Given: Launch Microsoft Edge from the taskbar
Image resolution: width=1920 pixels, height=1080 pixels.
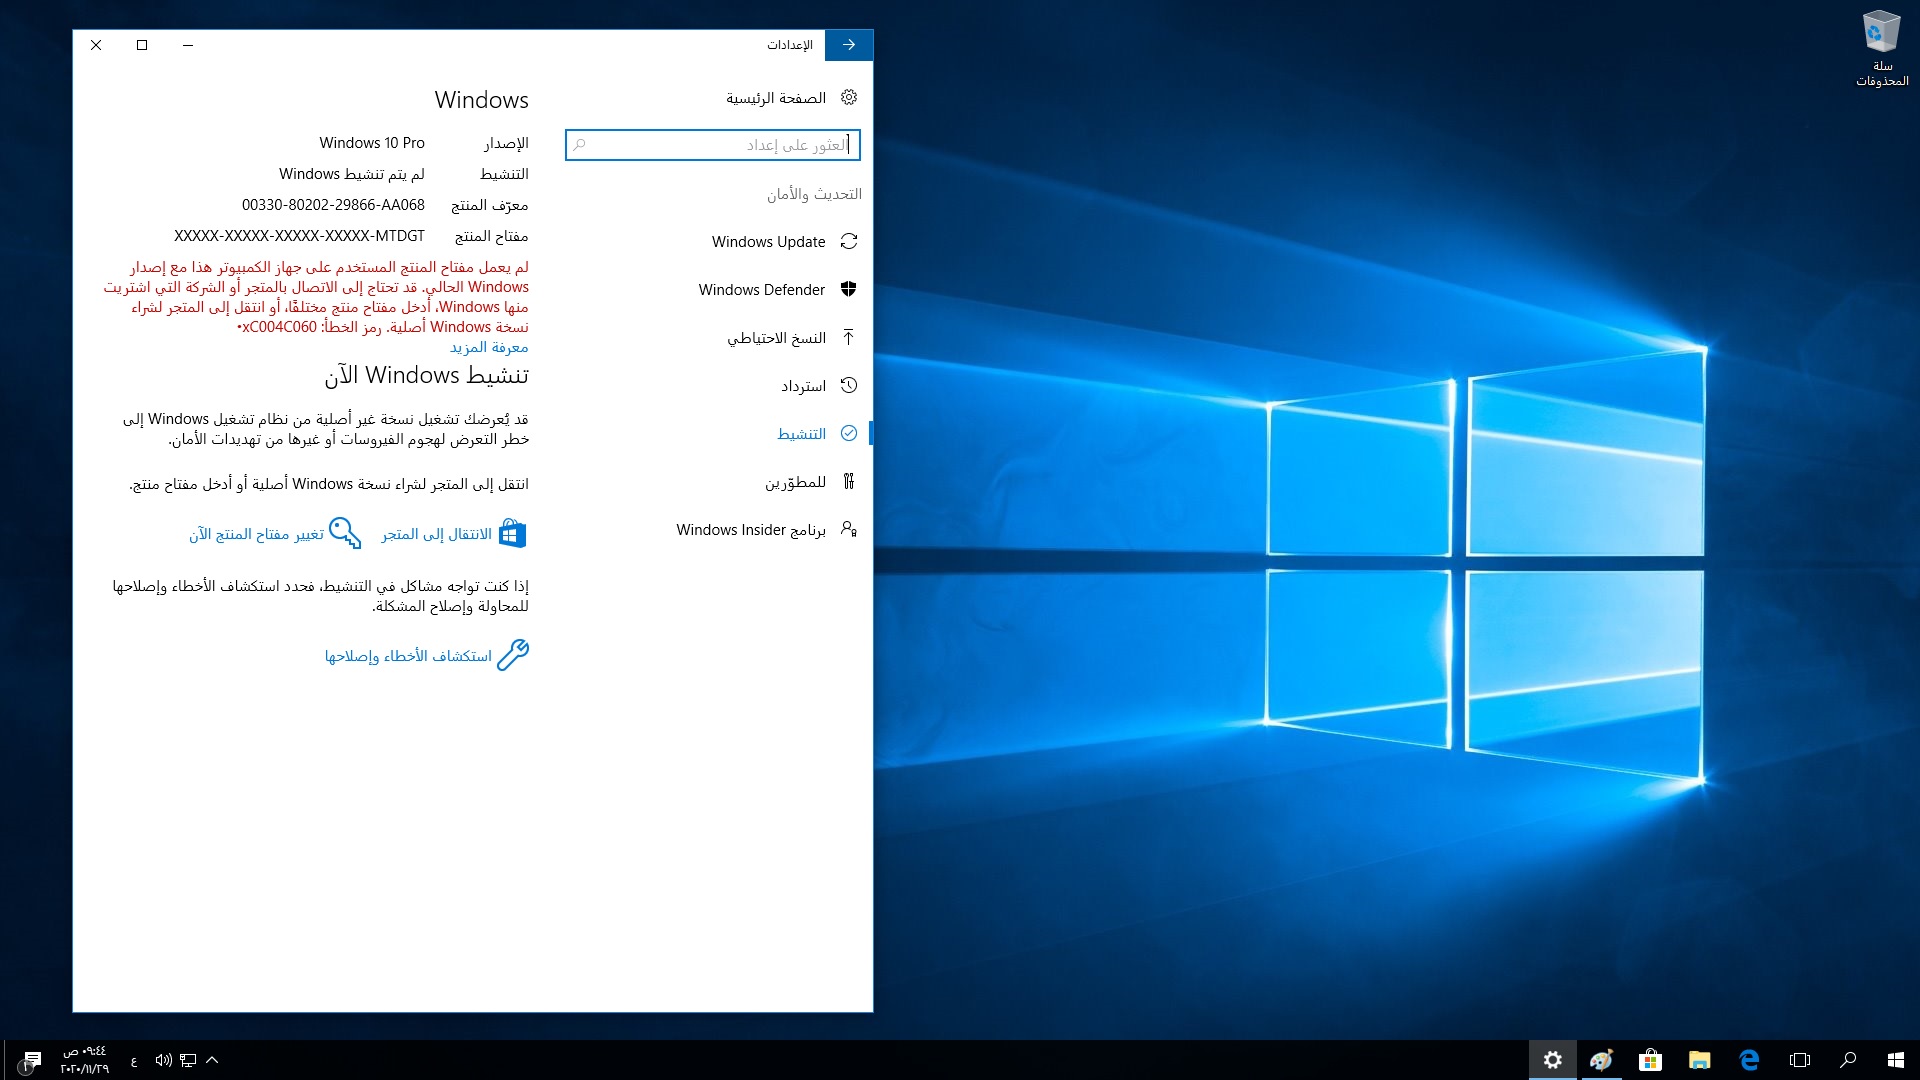Looking at the screenshot, I should click(x=1749, y=1060).
